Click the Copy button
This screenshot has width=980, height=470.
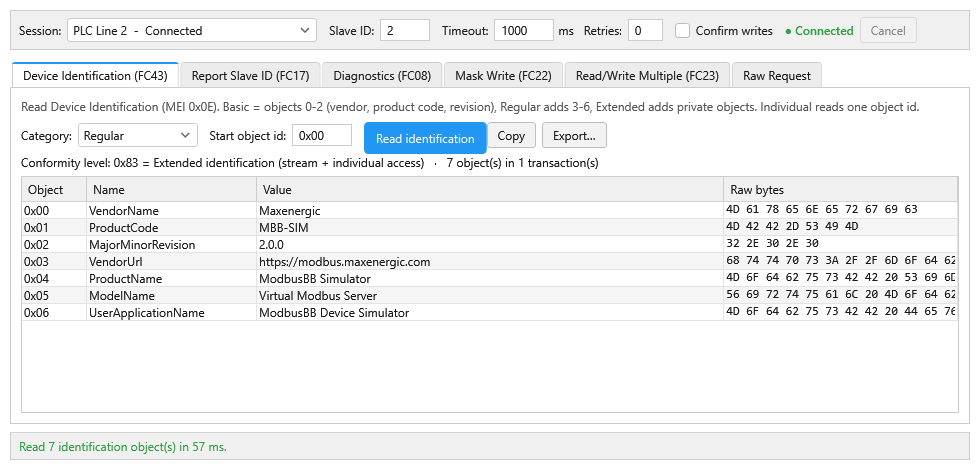(511, 135)
